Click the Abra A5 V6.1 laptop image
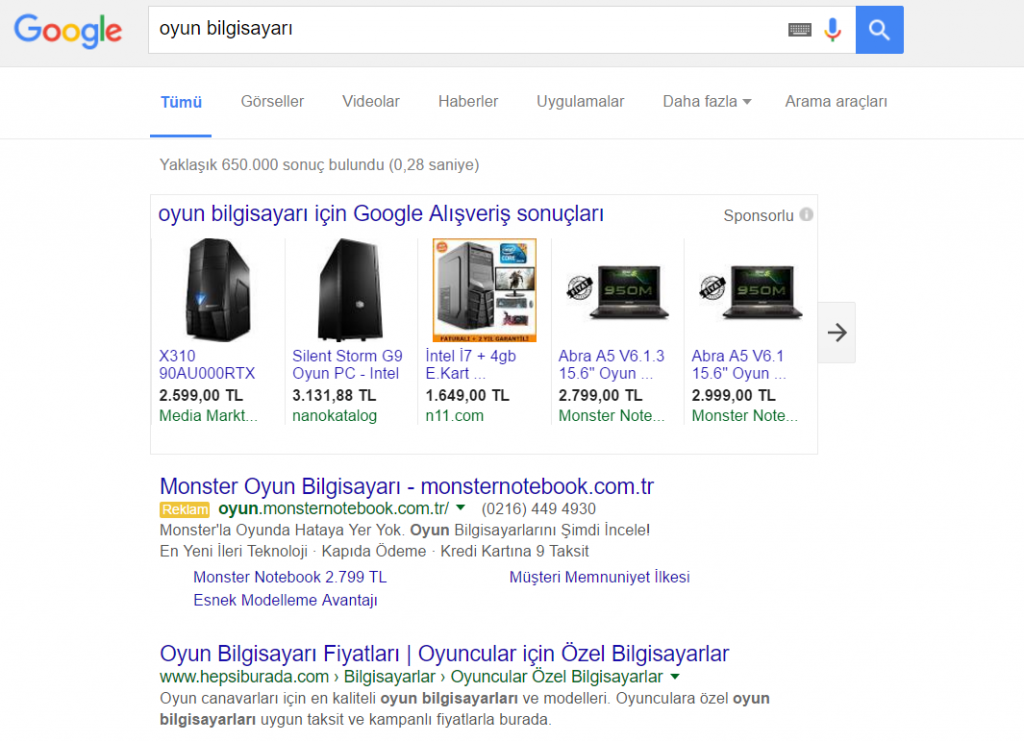This screenshot has height=742, width=1024. (751, 291)
